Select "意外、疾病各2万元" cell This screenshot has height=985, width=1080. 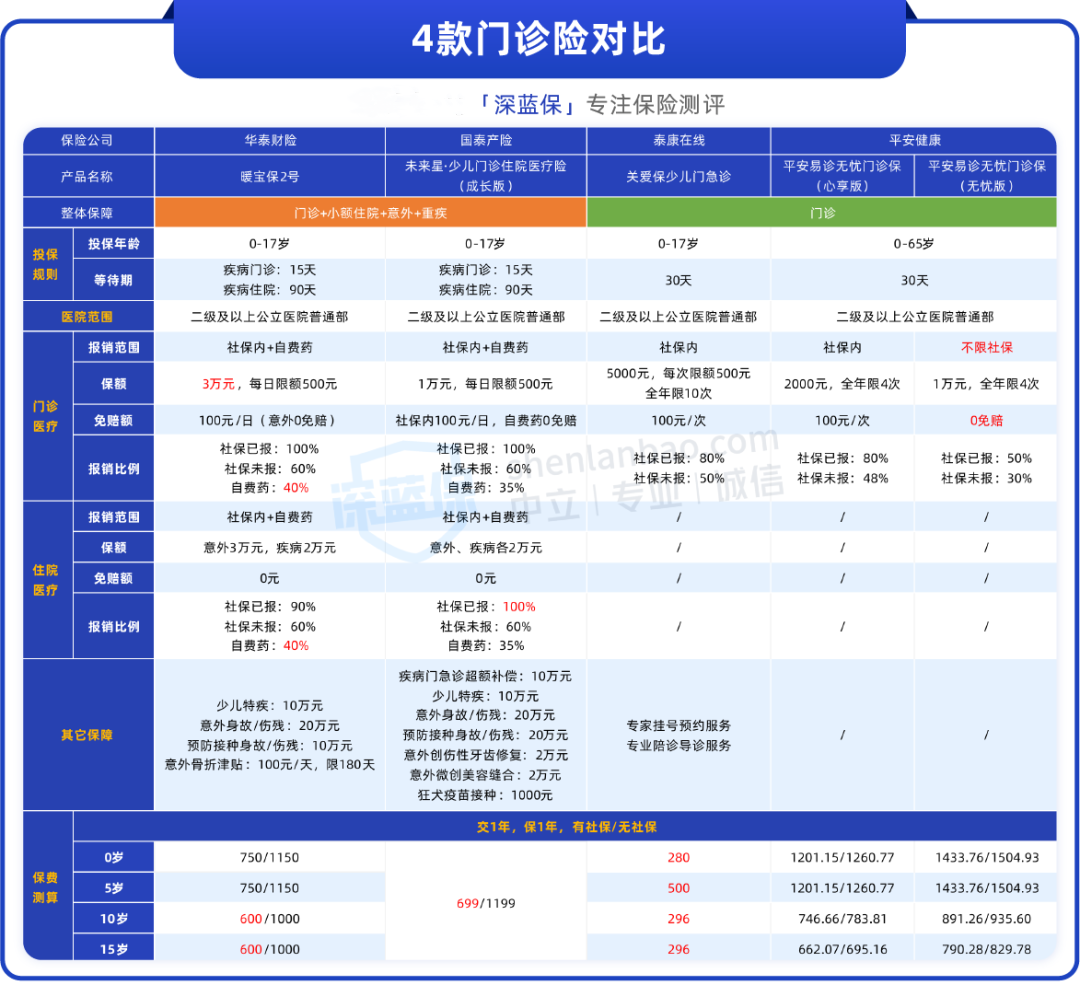click(486, 548)
